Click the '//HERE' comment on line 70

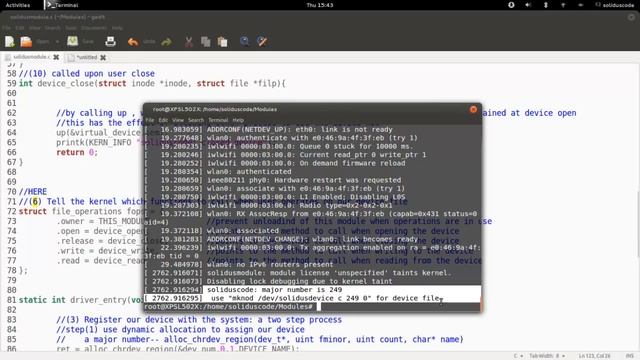(33, 191)
